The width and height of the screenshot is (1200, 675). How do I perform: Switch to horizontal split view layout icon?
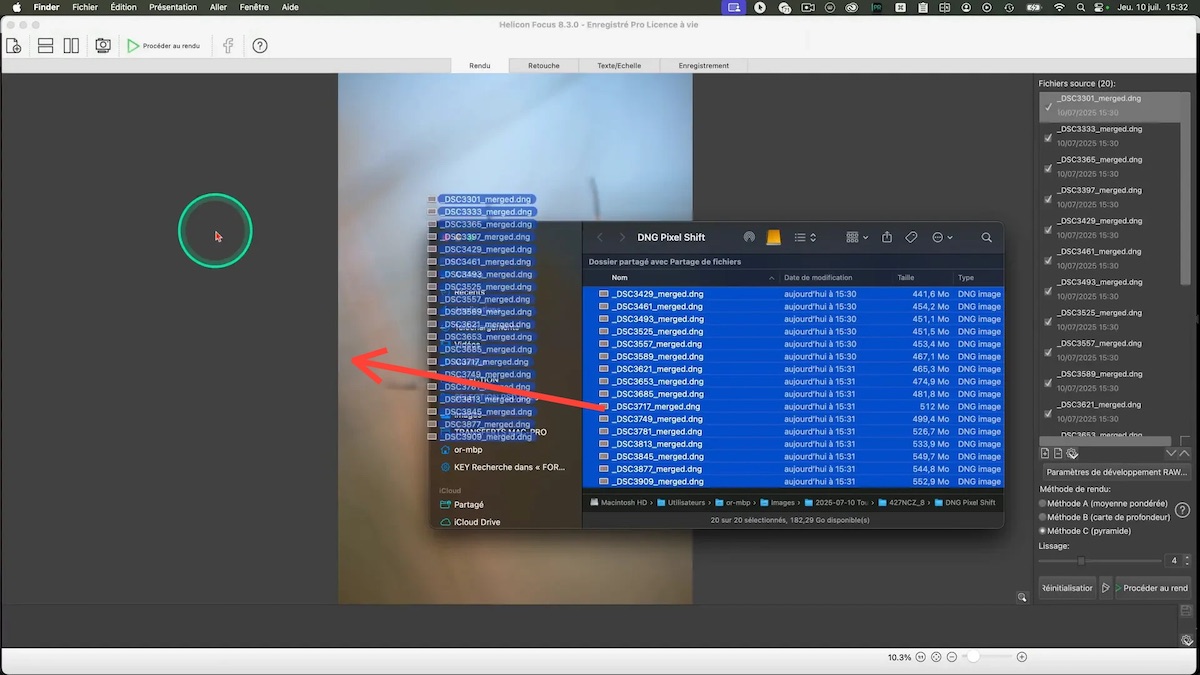(x=45, y=46)
